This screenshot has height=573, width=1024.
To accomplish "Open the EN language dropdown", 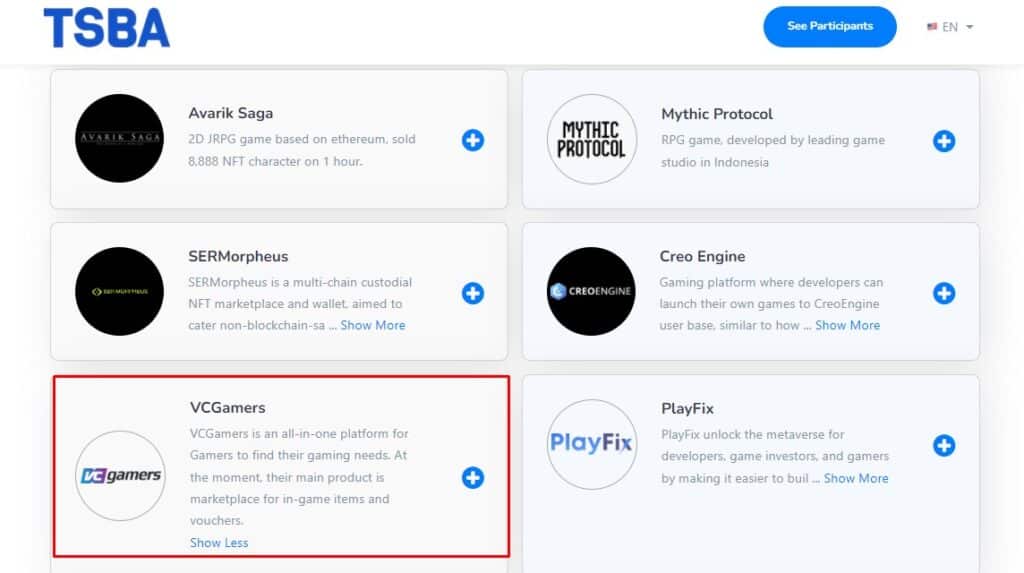I will coord(957,27).
